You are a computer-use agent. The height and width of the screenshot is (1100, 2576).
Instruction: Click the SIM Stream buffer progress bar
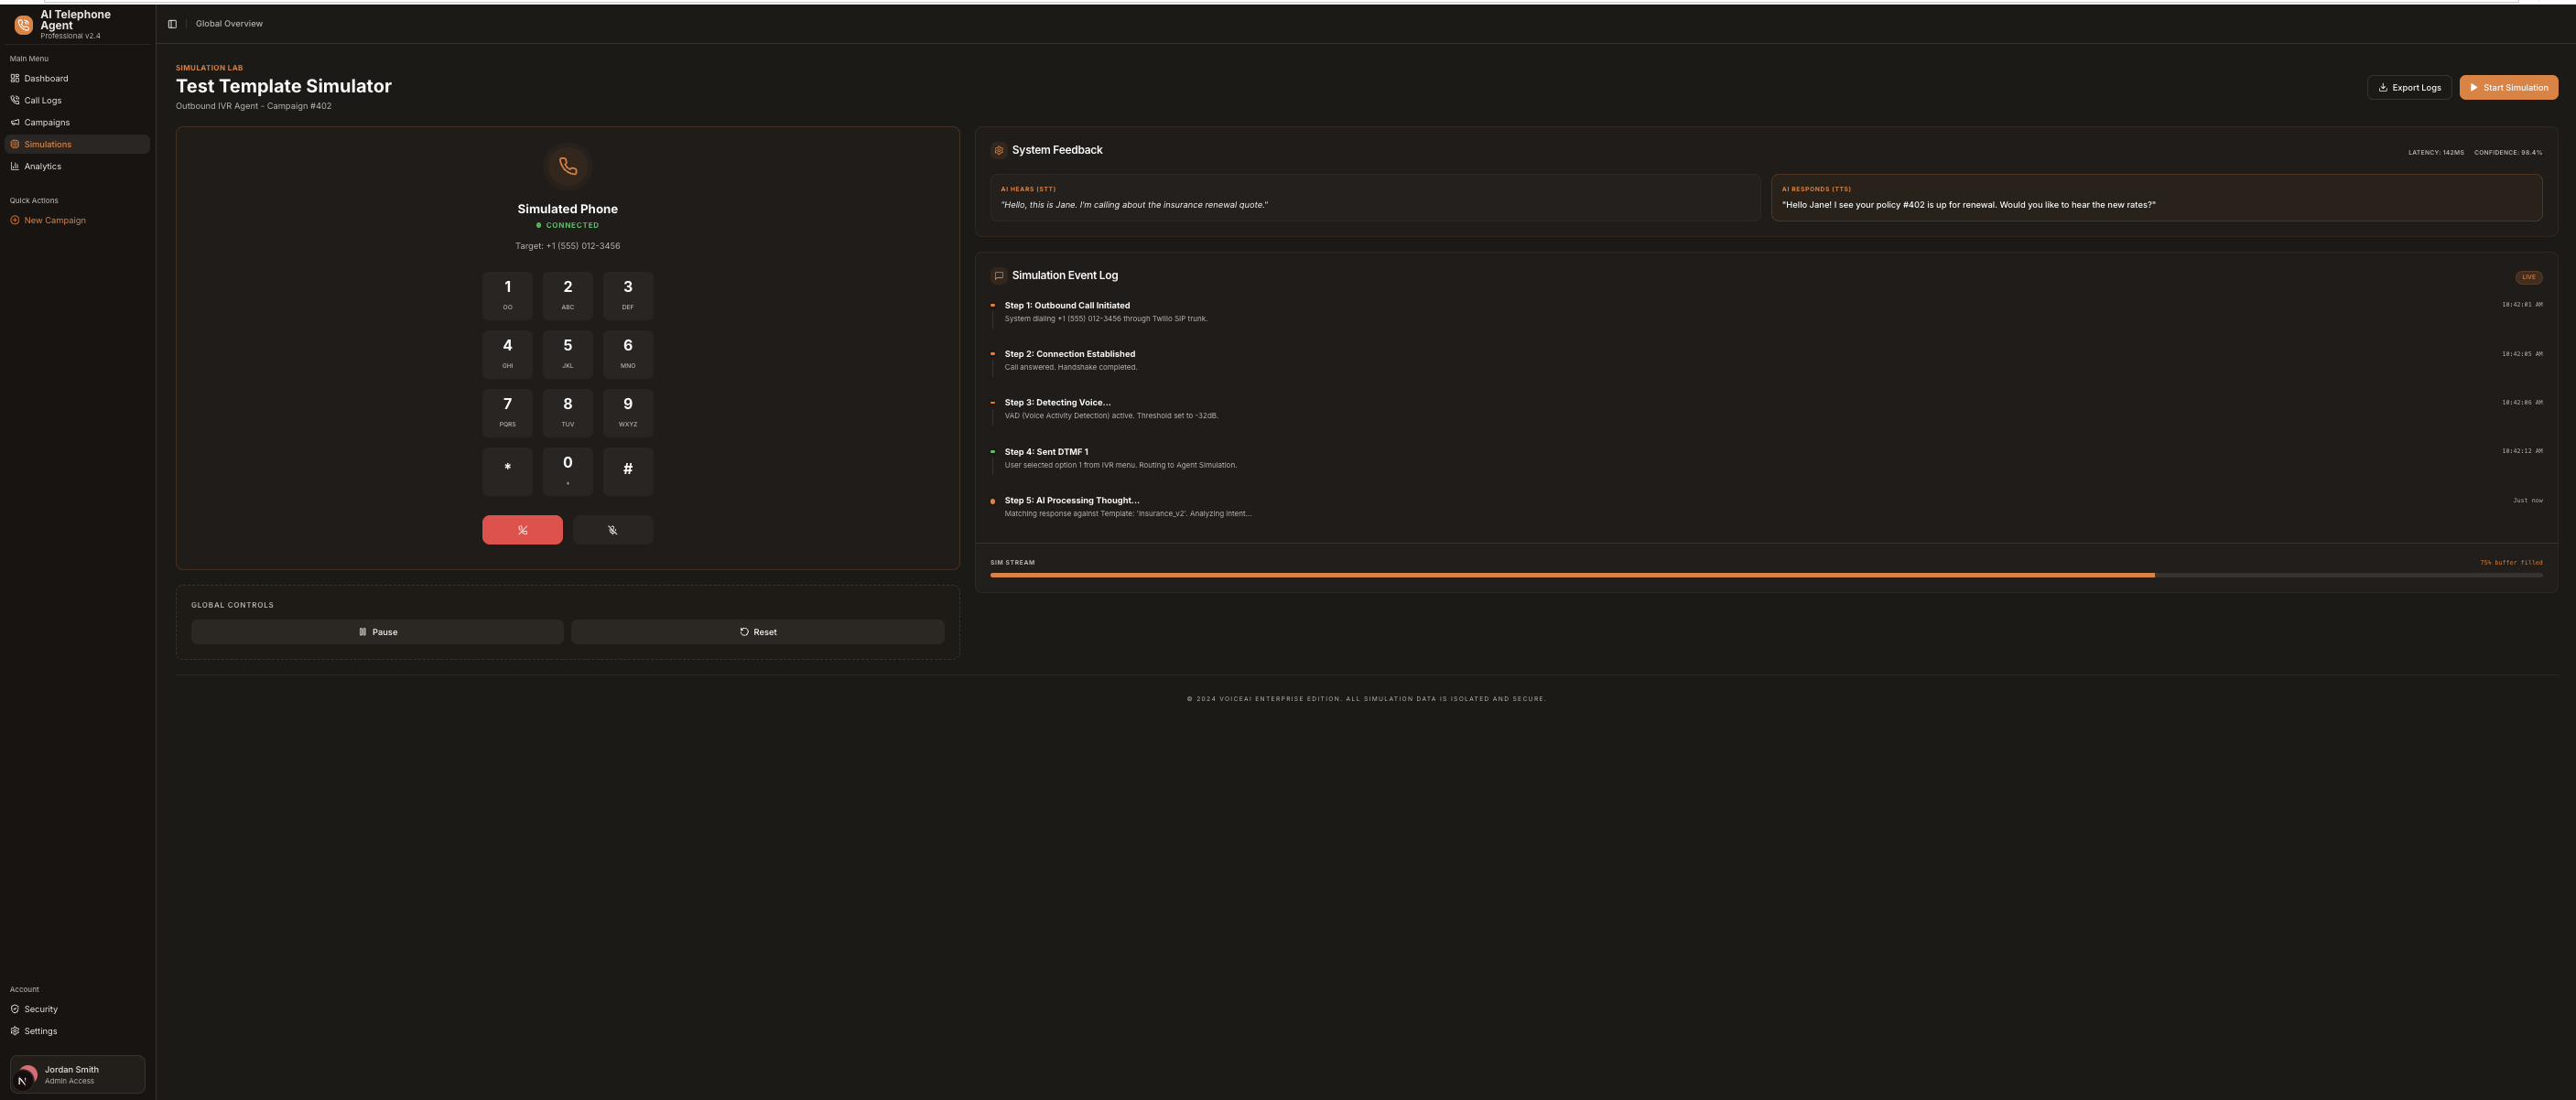coord(1765,575)
